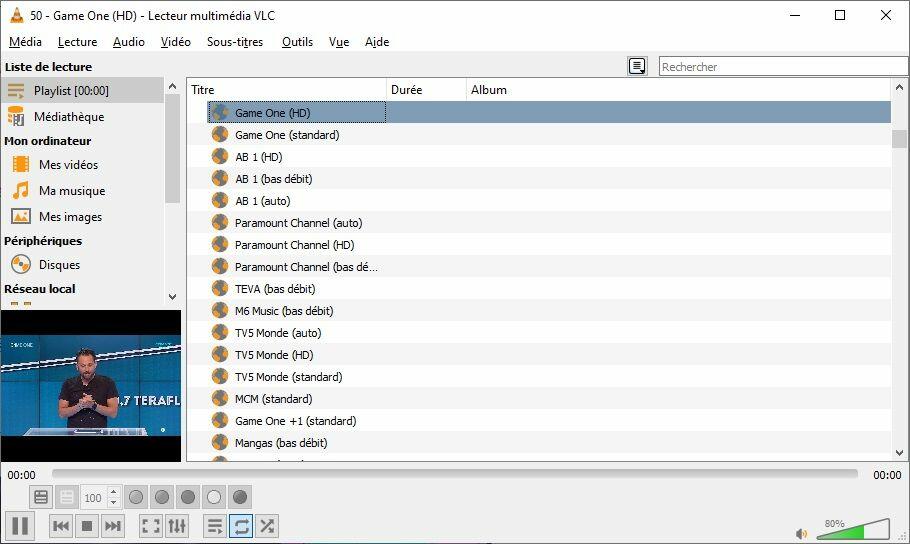Click the playlist scroll up arrow
Image resolution: width=910 pixels, height=544 pixels.
(899, 88)
